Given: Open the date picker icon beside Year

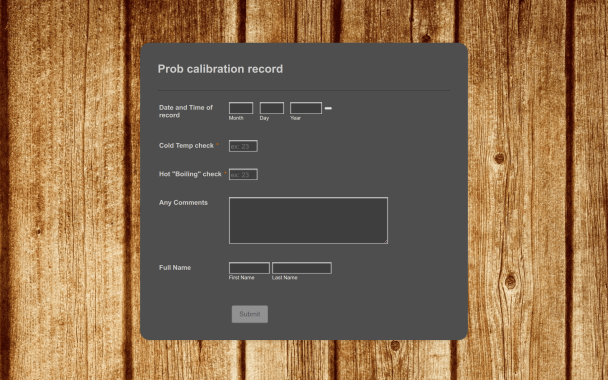Looking at the screenshot, I should 328,108.
